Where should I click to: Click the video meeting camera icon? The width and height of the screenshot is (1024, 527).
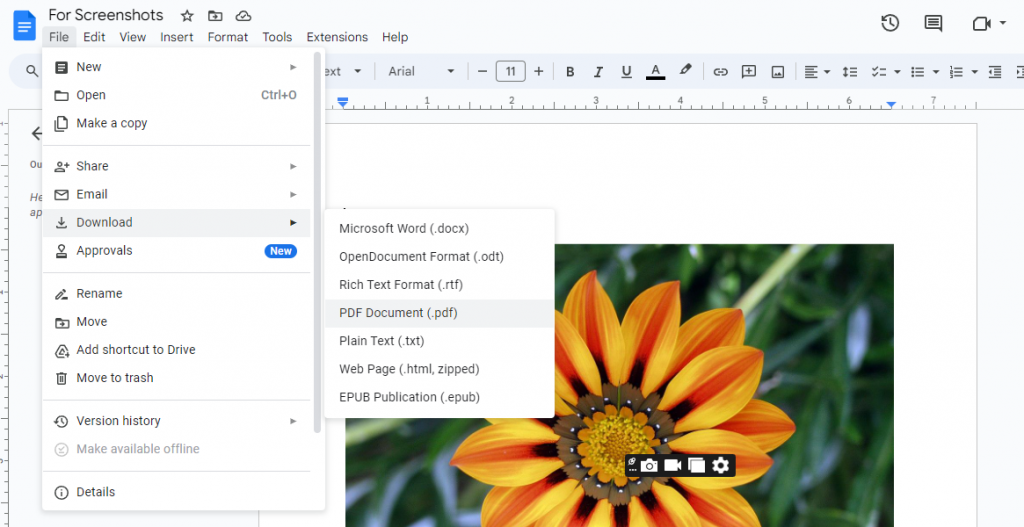(x=981, y=24)
